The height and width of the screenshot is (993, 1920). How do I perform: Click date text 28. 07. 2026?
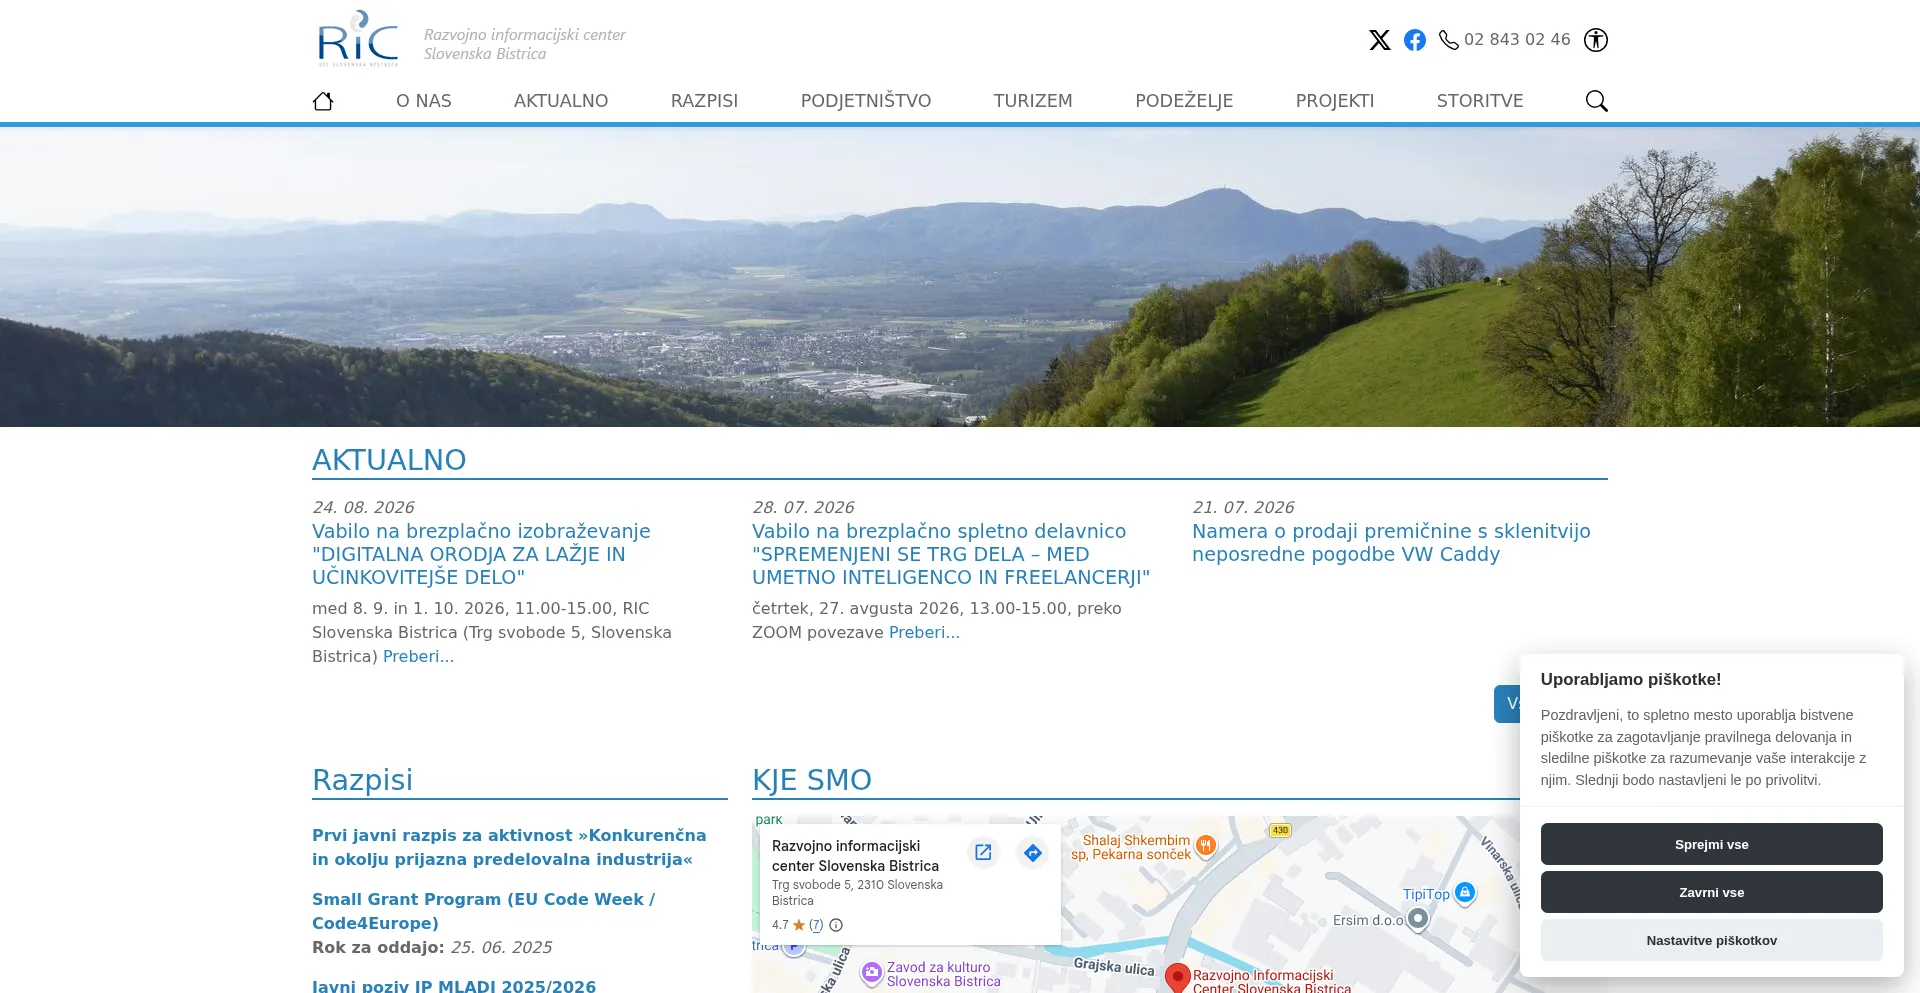click(x=803, y=507)
